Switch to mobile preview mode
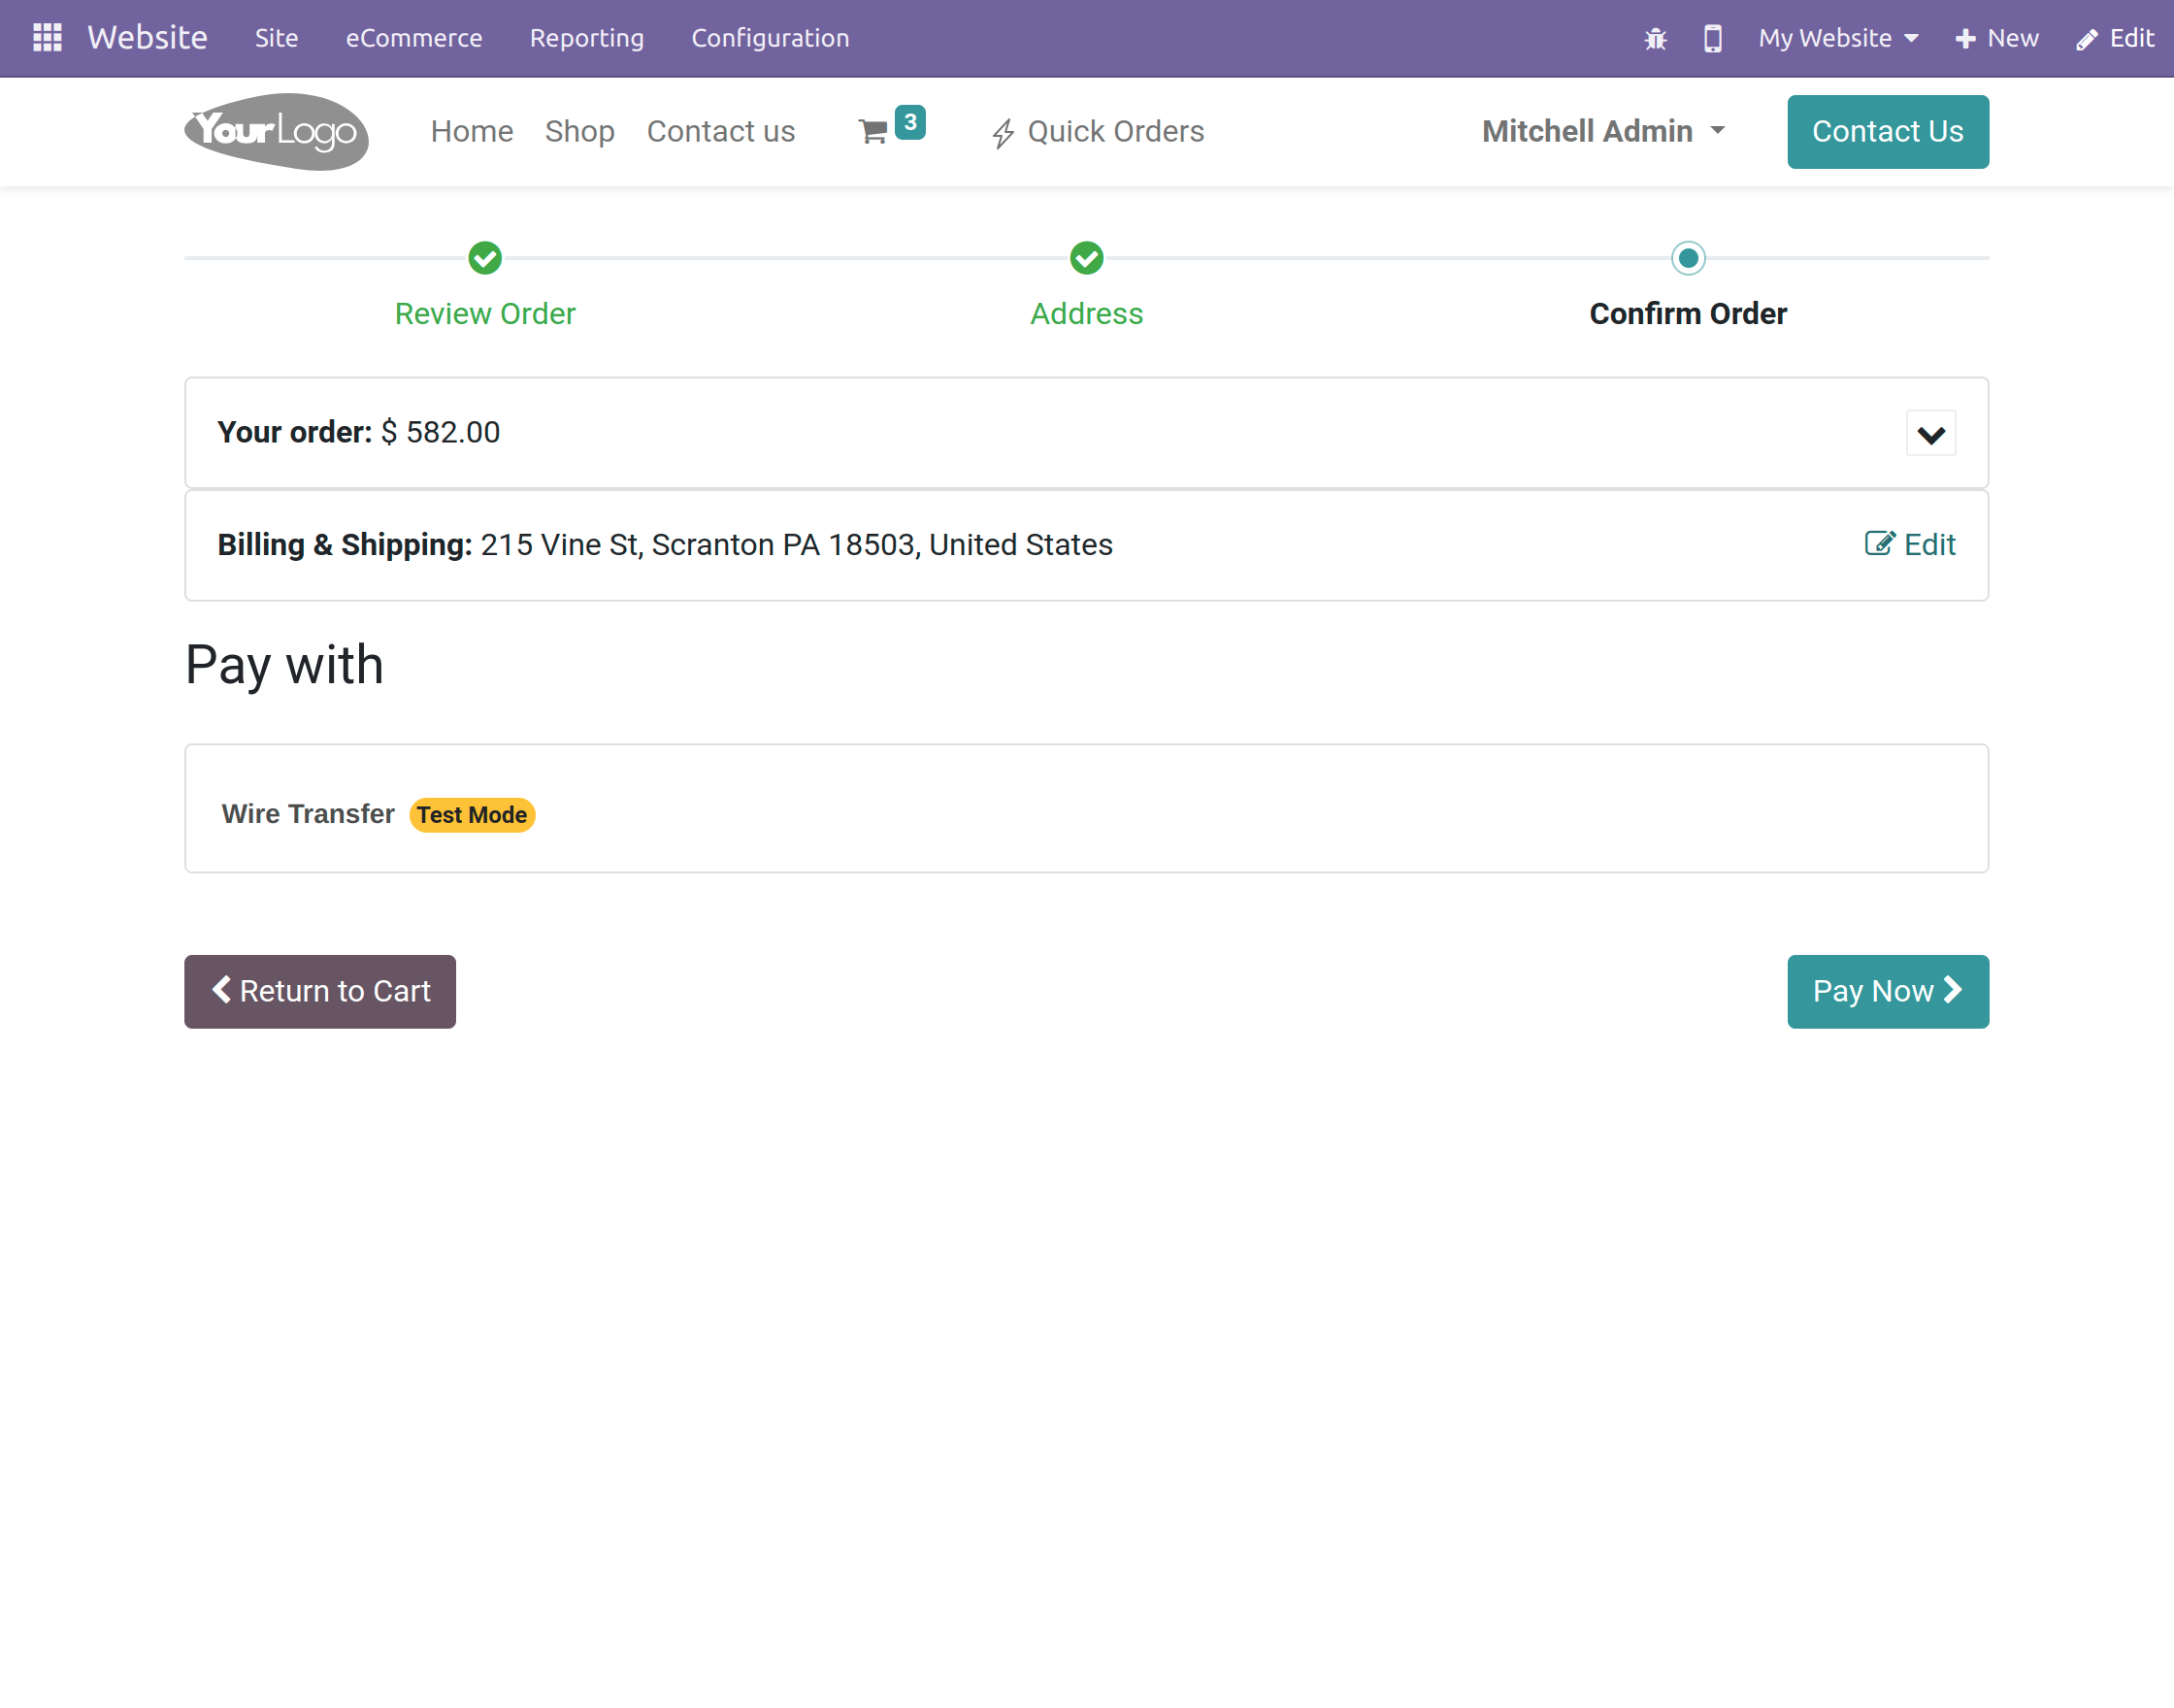The width and height of the screenshot is (2174, 1708). (1712, 39)
